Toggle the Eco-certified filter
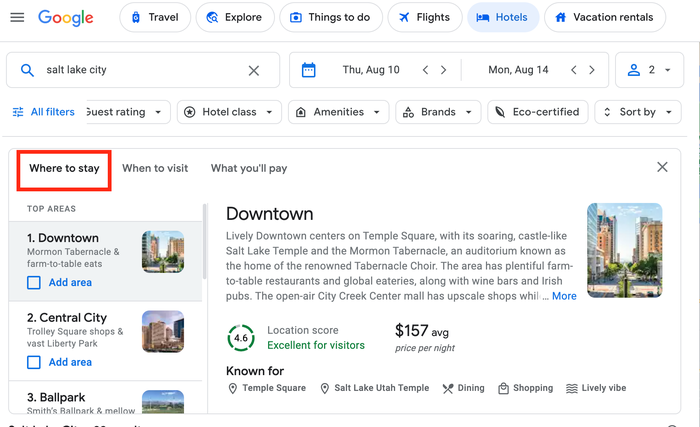Viewport: 700px width, 427px height. (x=538, y=112)
